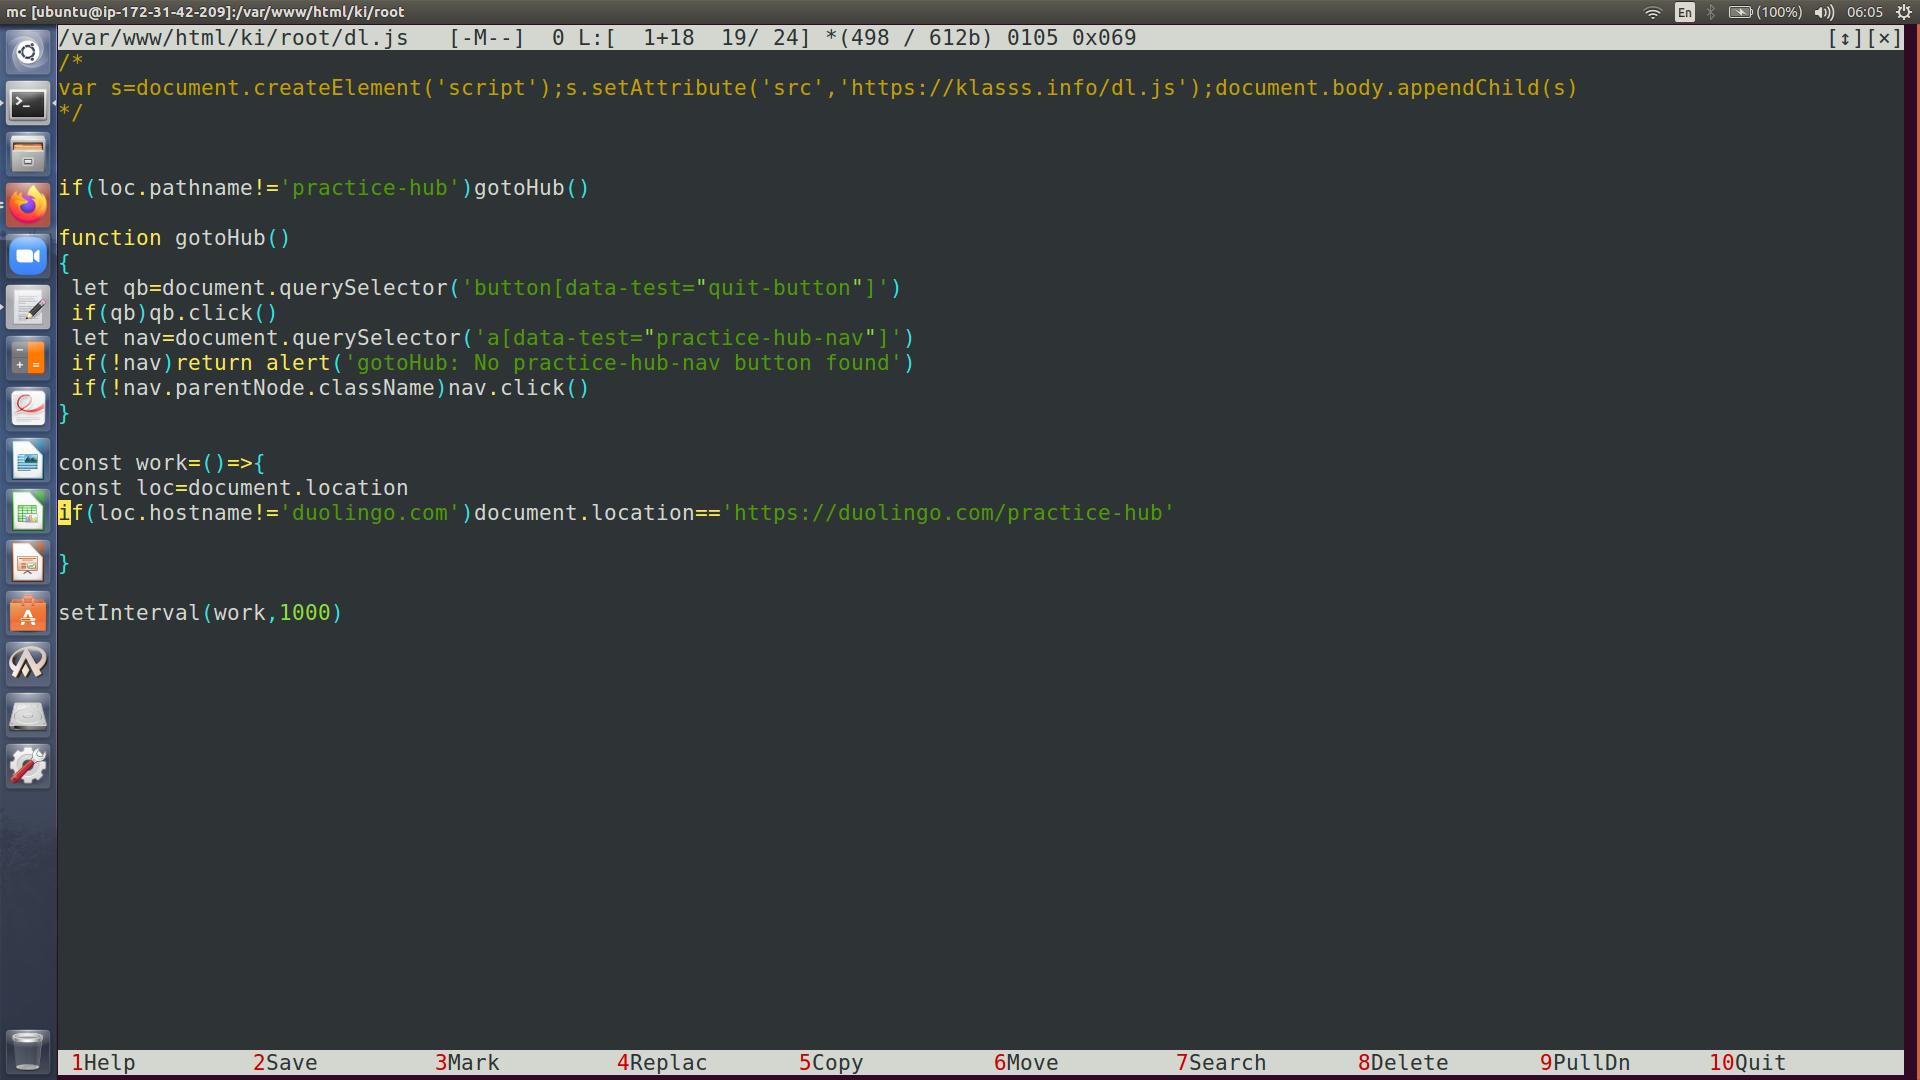Open the Ubuntu Dash search button
The width and height of the screenshot is (1920, 1080).
click(28, 52)
